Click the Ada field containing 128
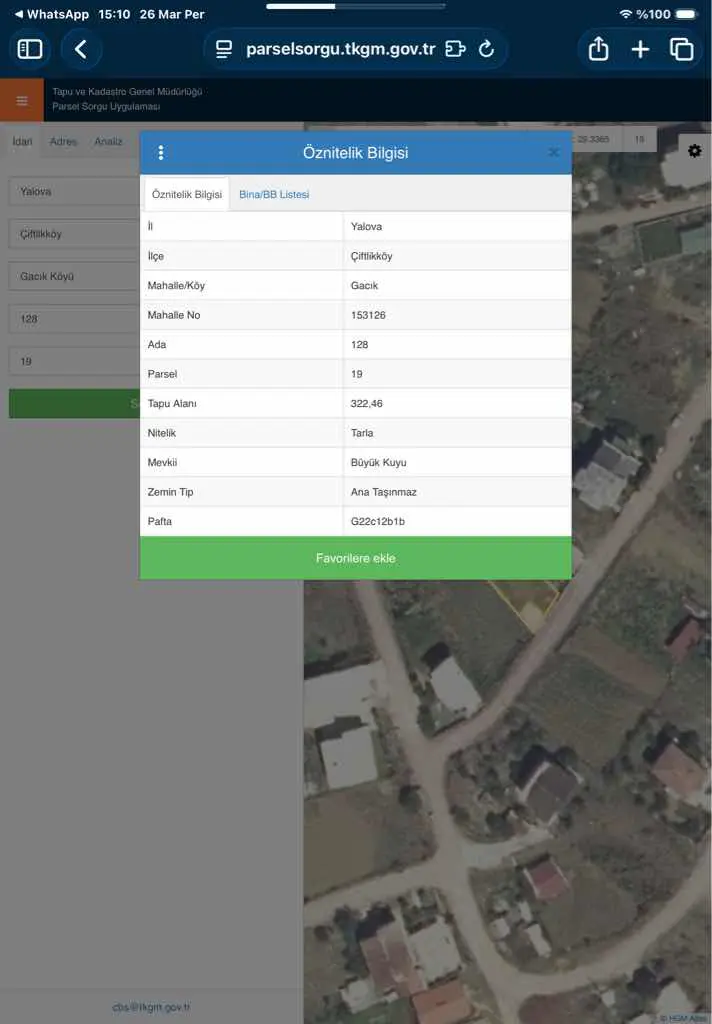Screen dimensions: 712x1024 [74, 319]
